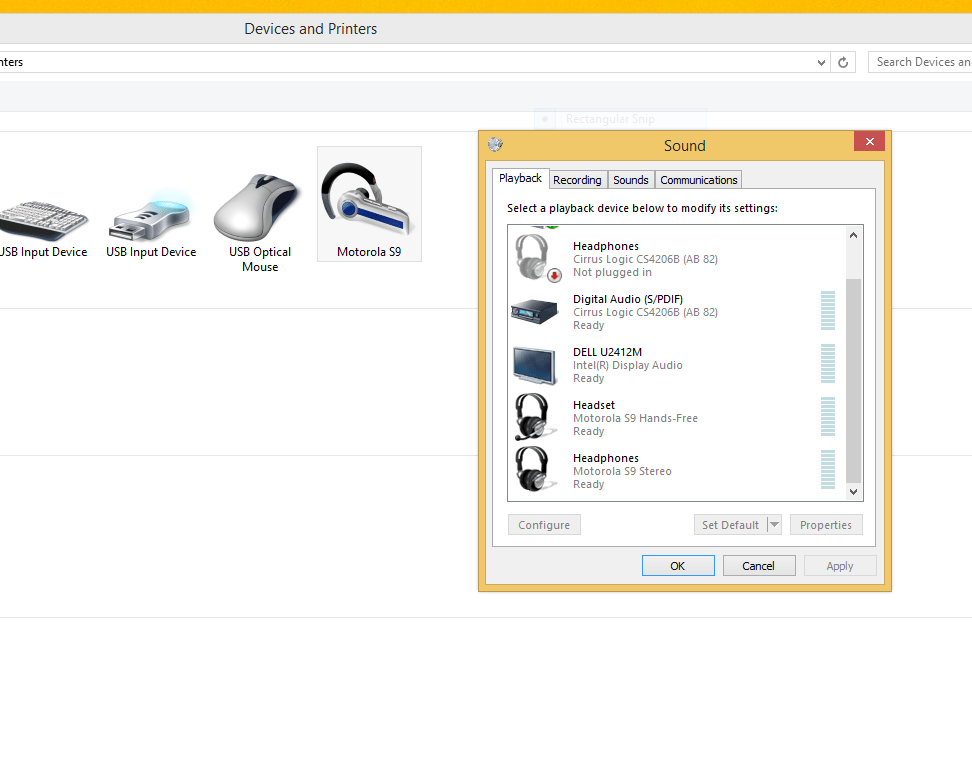Open the Set Default dropdown arrow
The height and width of the screenshot is (767, 972).
[x=775, y=524]
